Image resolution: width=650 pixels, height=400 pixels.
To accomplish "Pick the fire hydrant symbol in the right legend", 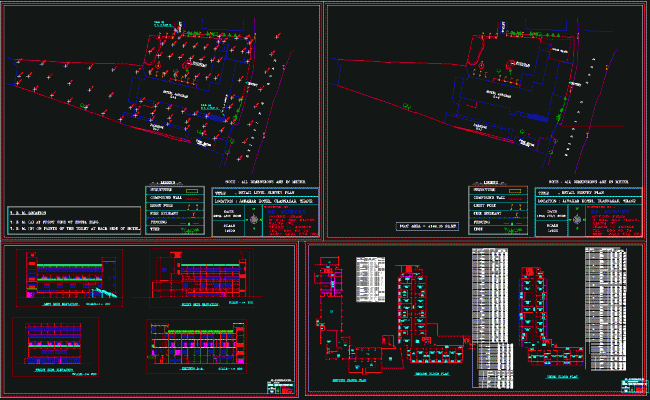I will click(517, 214).
